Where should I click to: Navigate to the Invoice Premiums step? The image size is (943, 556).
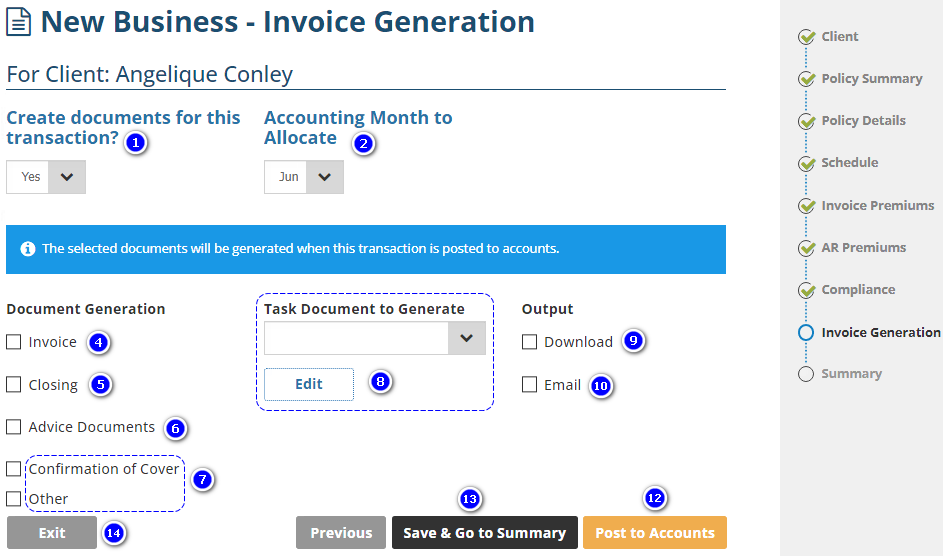click(x=877, y=206)
